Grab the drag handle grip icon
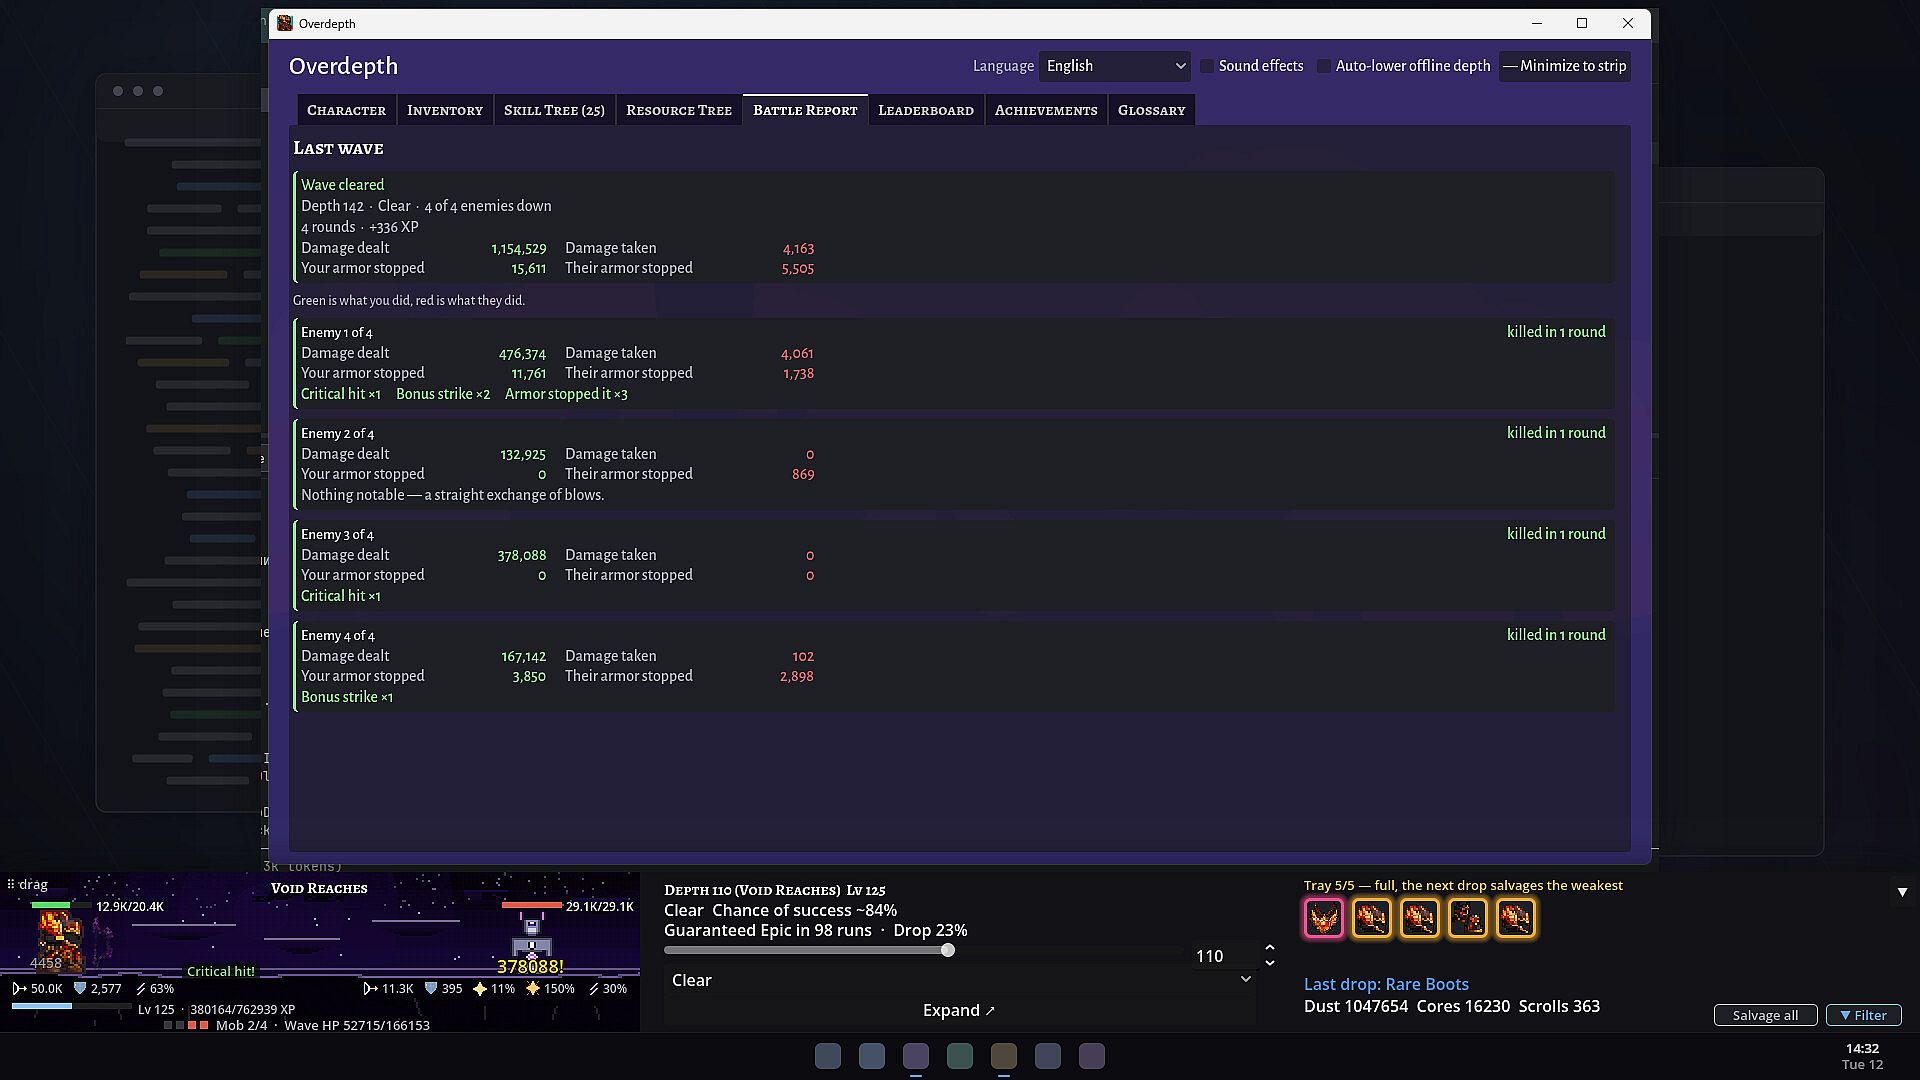Image resolution: width=1920 pixels, height=1080 pixels. click(11, 884)
